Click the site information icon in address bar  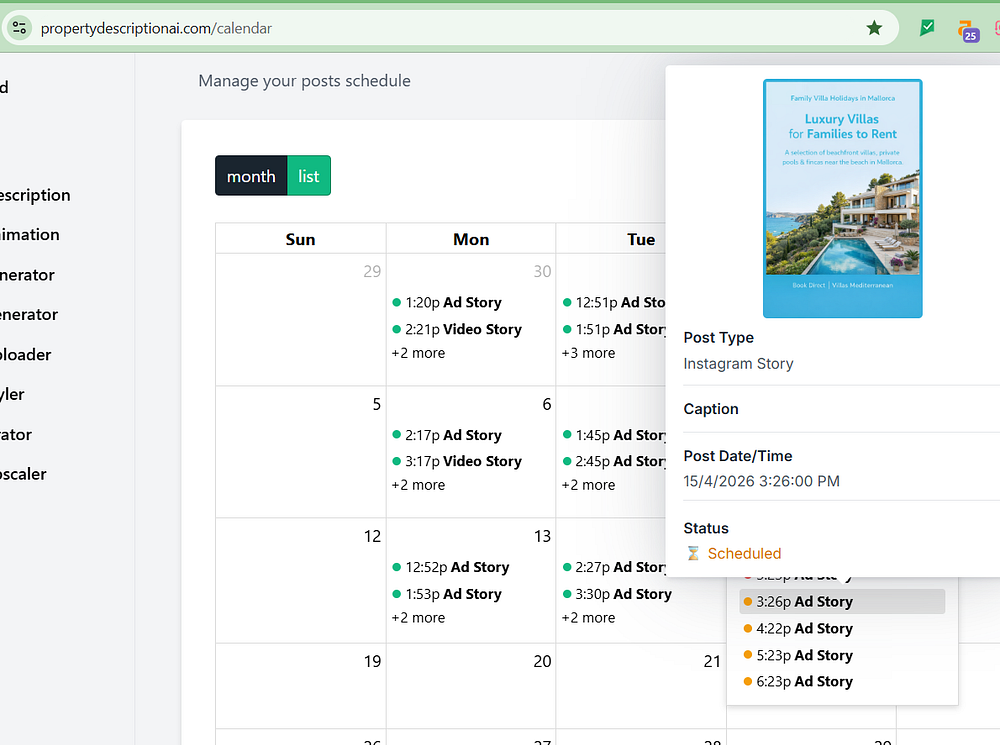19,28
